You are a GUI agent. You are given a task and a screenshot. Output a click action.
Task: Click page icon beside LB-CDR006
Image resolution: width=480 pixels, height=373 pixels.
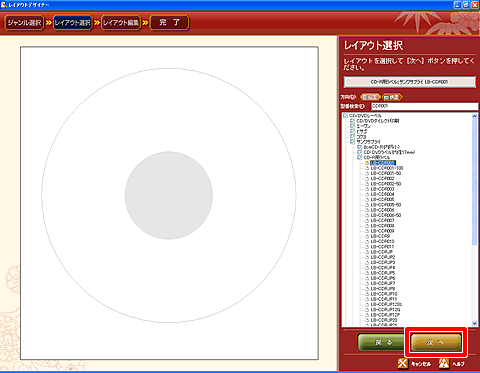click(x=367, y=210)
